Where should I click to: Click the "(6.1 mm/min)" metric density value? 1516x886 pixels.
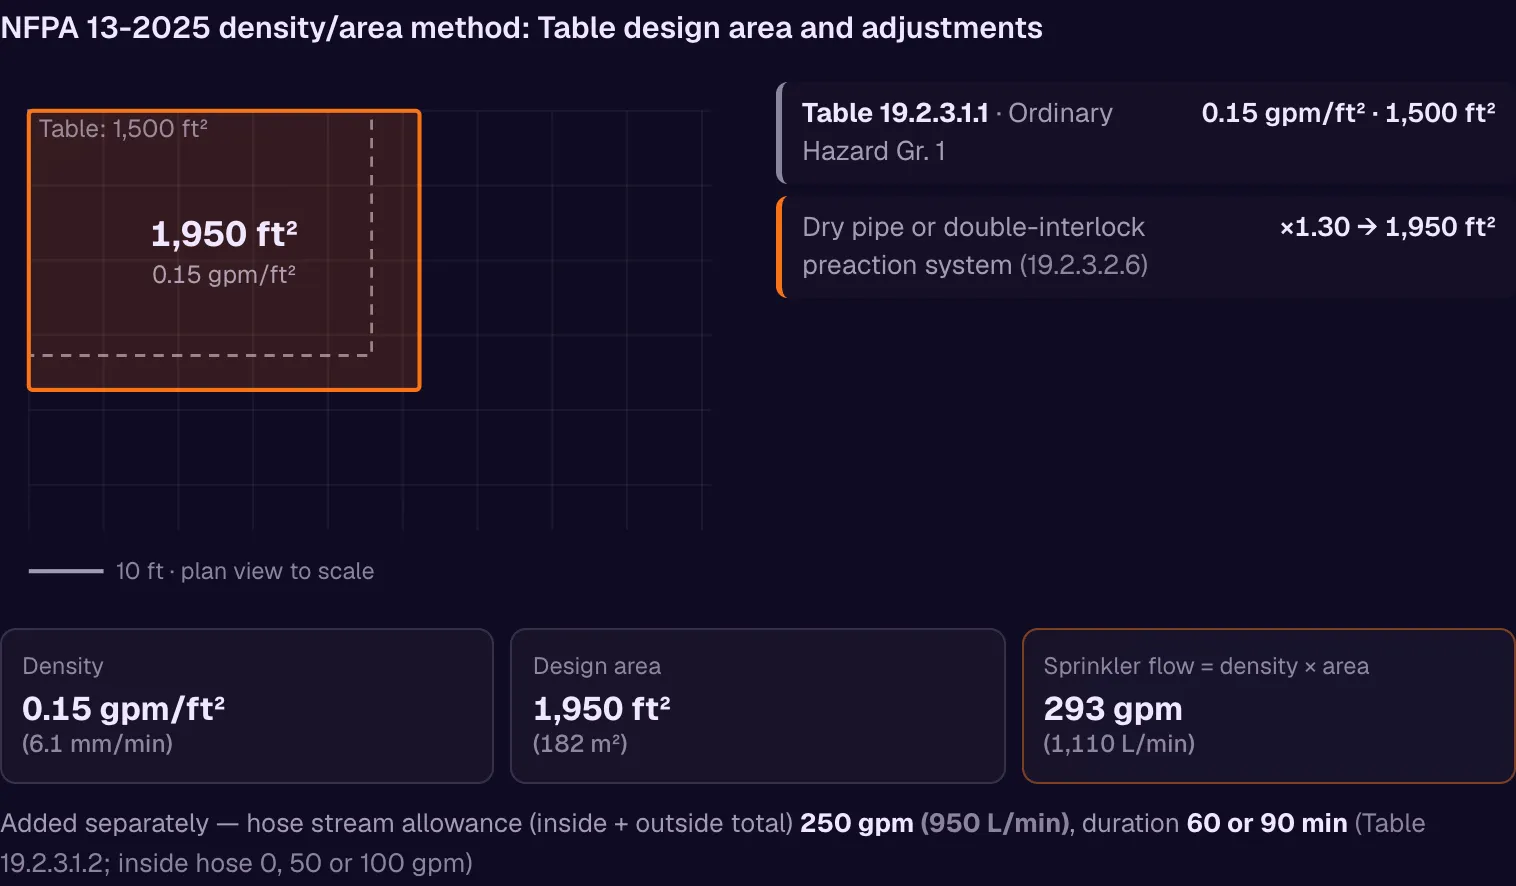[x=97, y=744]
